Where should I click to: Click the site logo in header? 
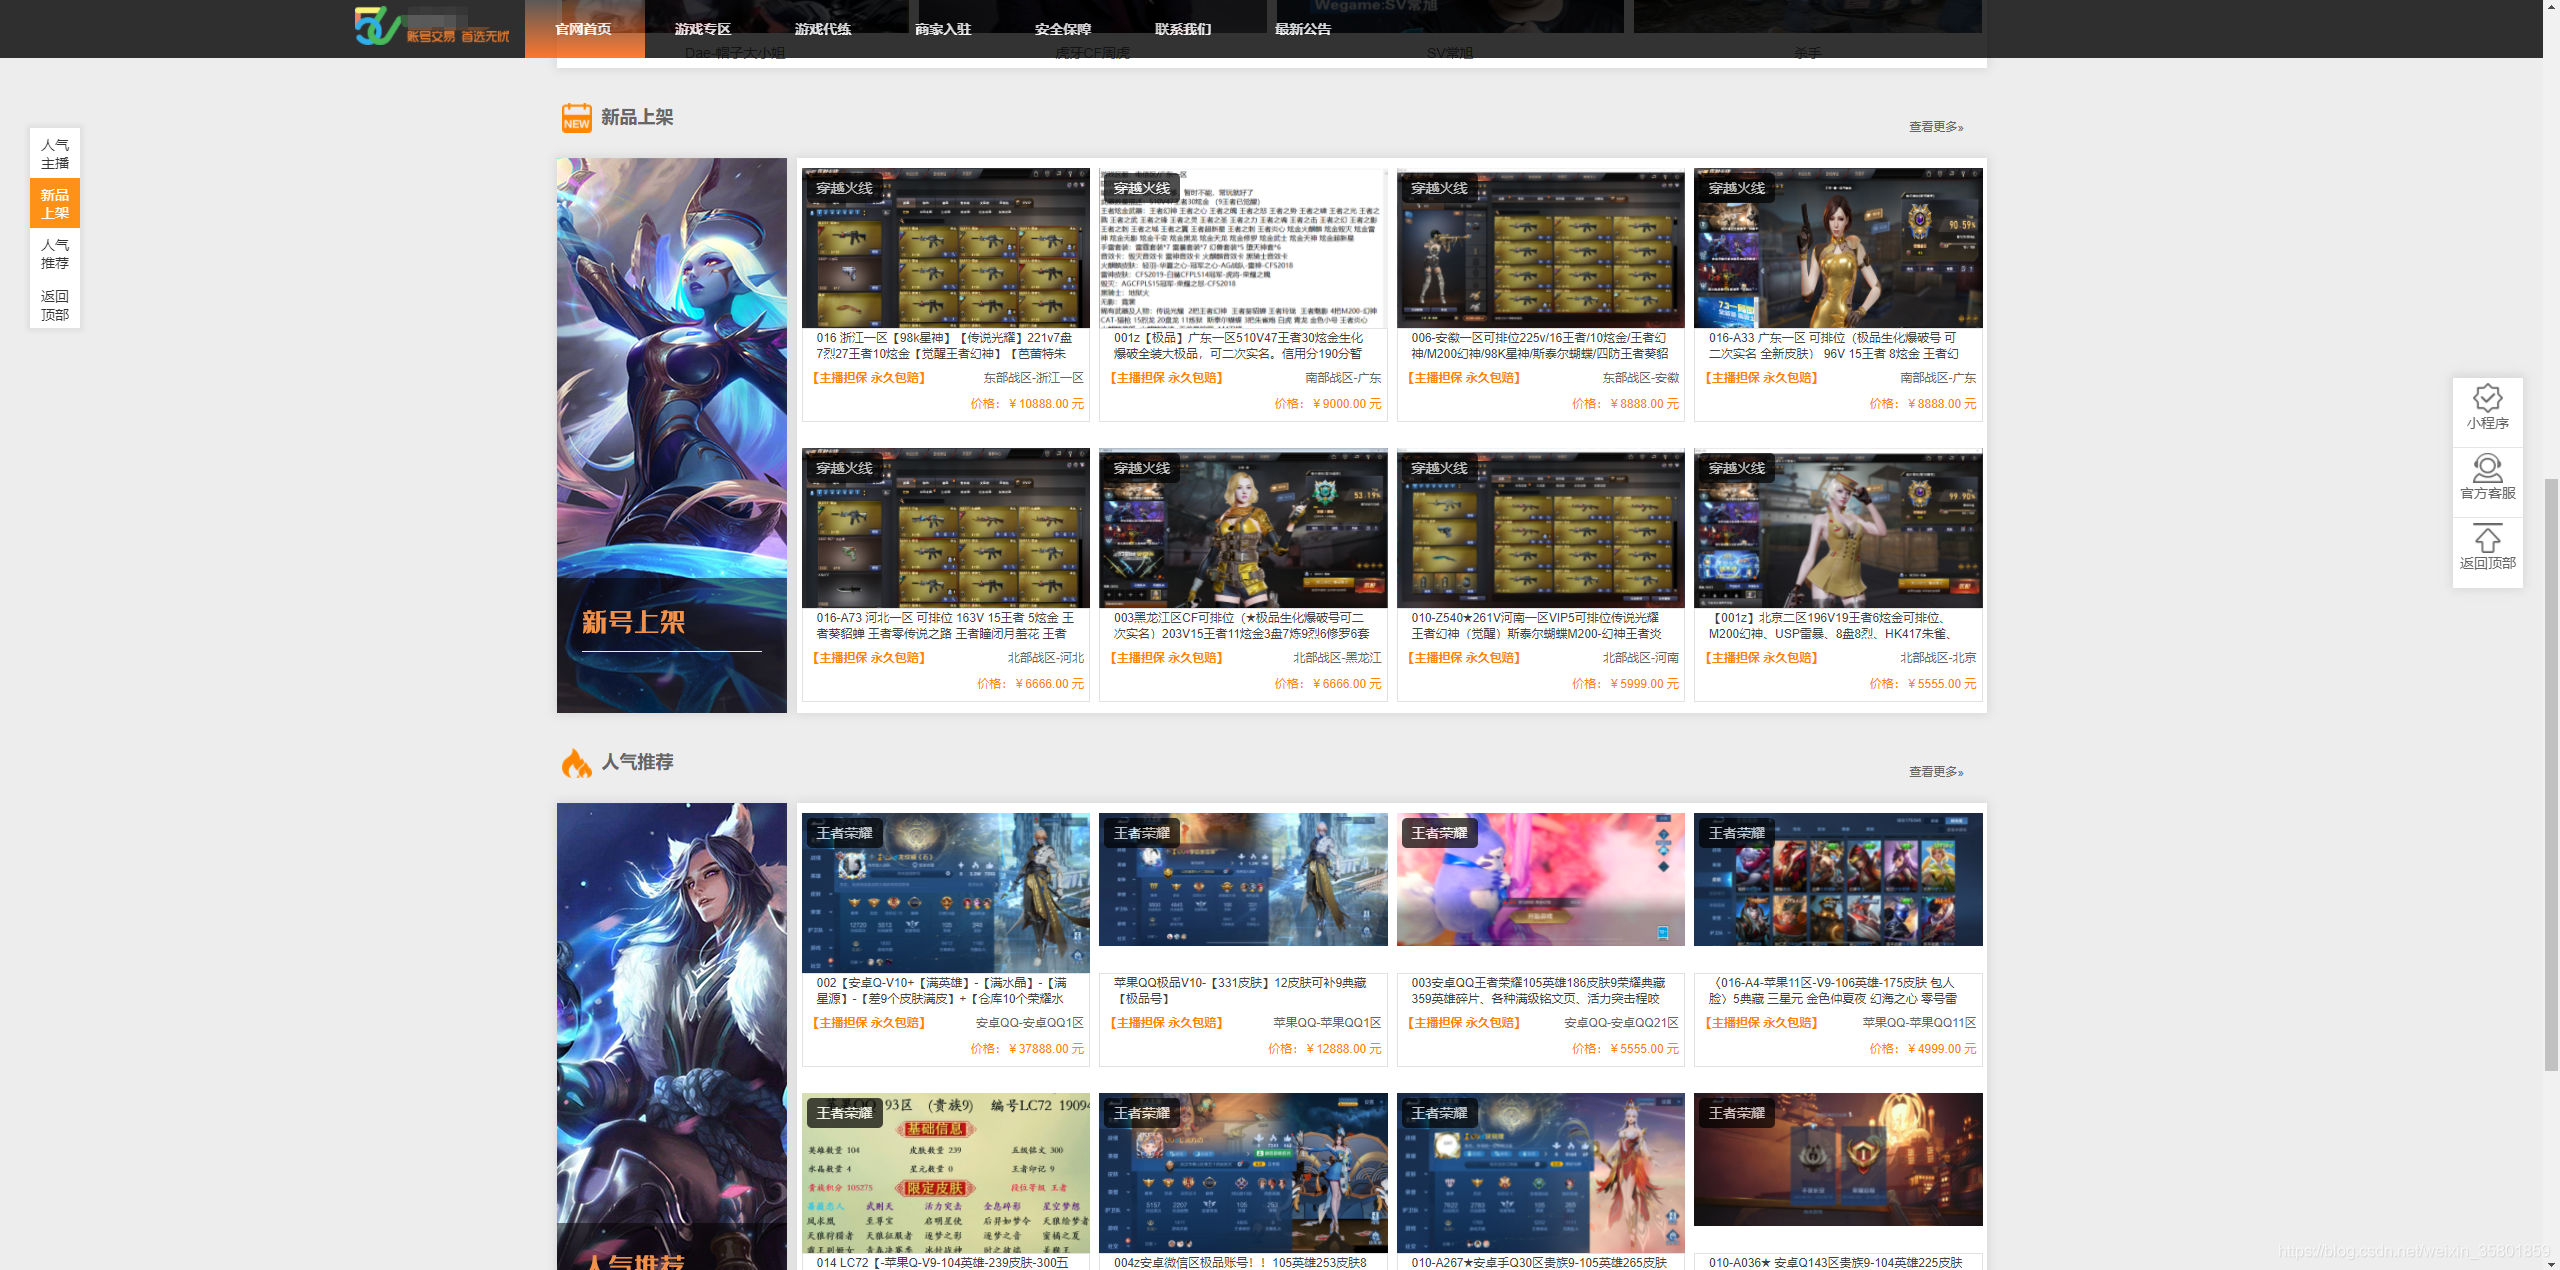(x=432, y=26)
